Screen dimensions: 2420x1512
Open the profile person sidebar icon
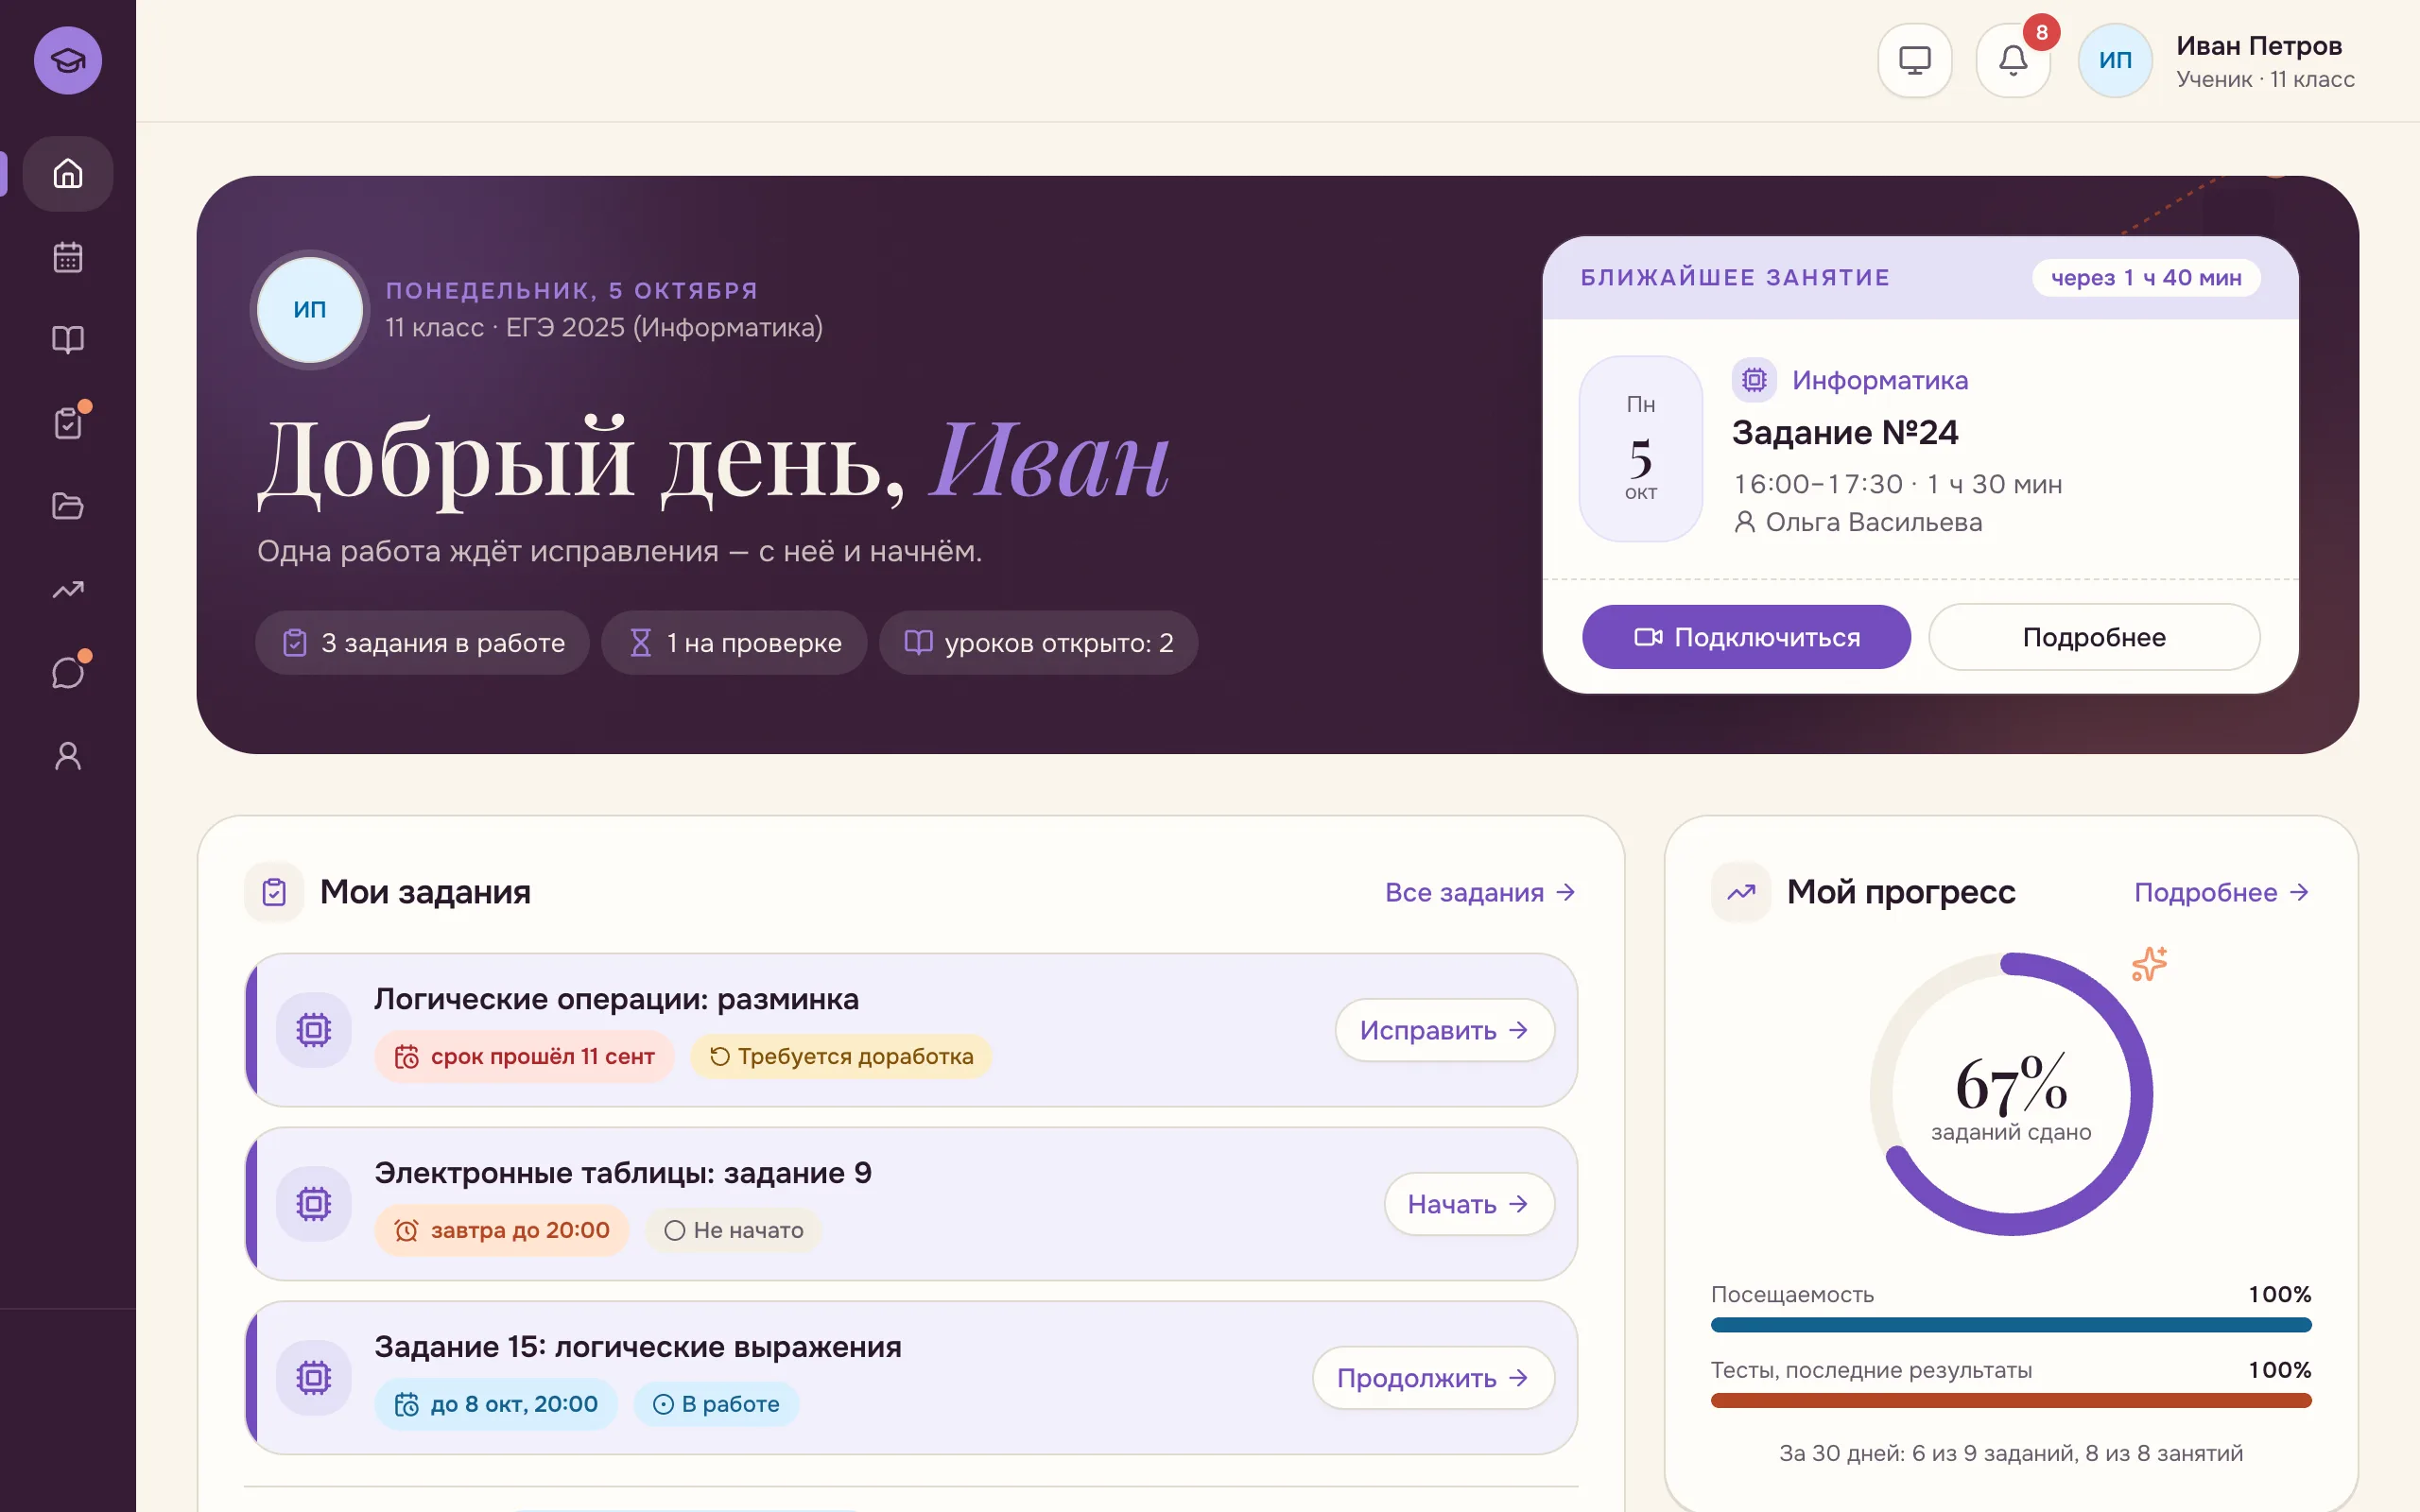click(x=68, y=755)
